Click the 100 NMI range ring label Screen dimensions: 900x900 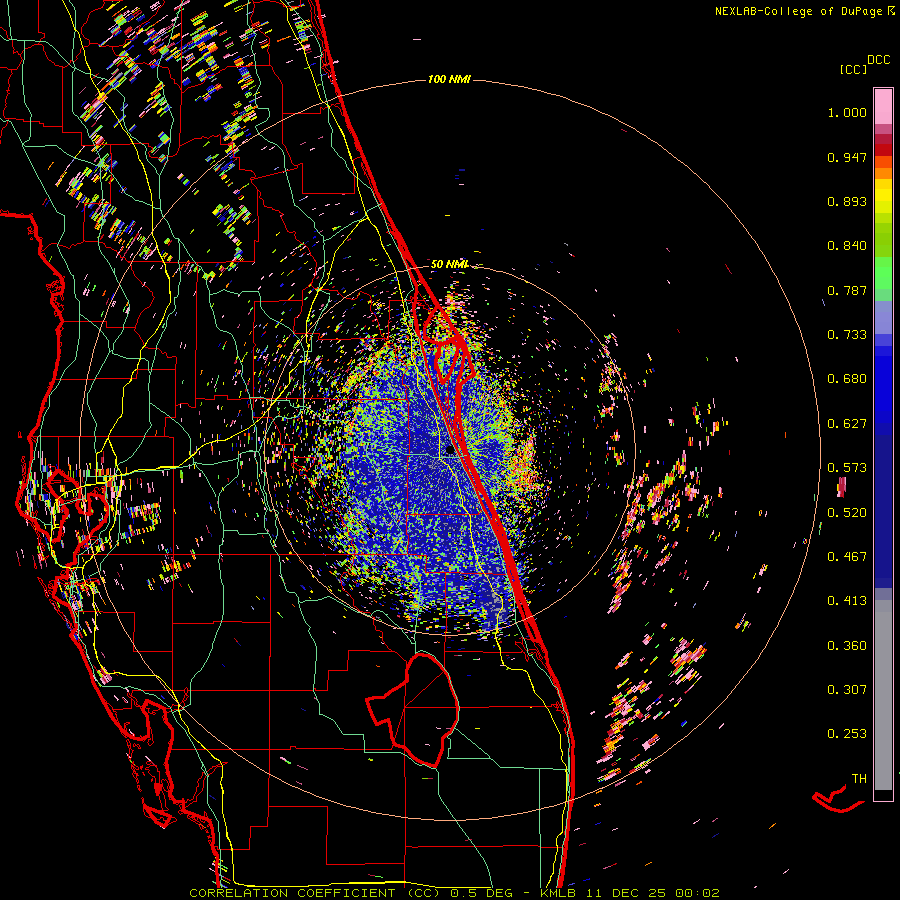tap(449, 79)
